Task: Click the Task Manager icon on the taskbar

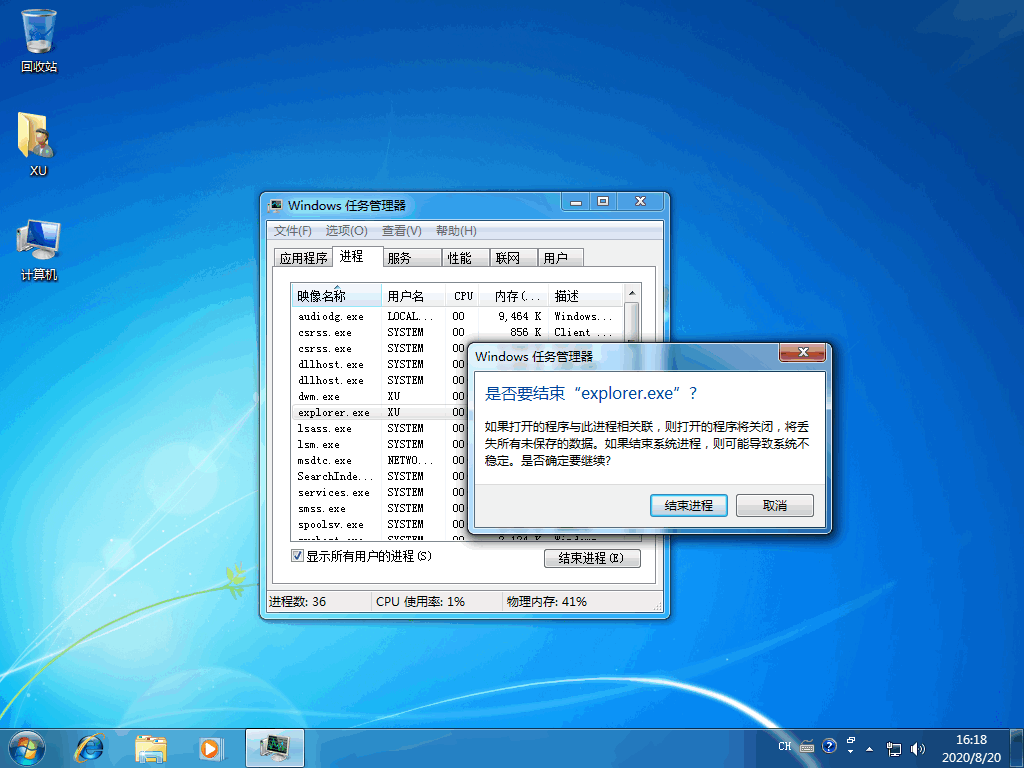Action: click(x=273, y=747)
